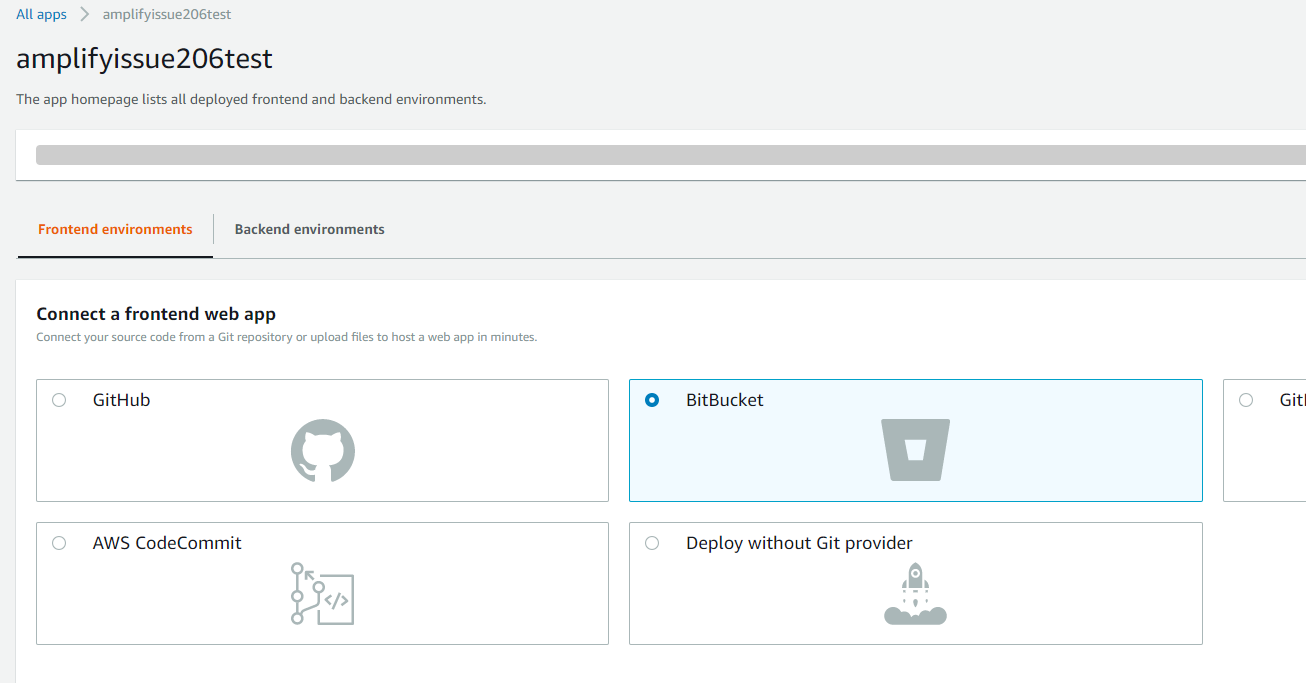Select the GitLab radio button on the right edge

[x=1245, y=399]
